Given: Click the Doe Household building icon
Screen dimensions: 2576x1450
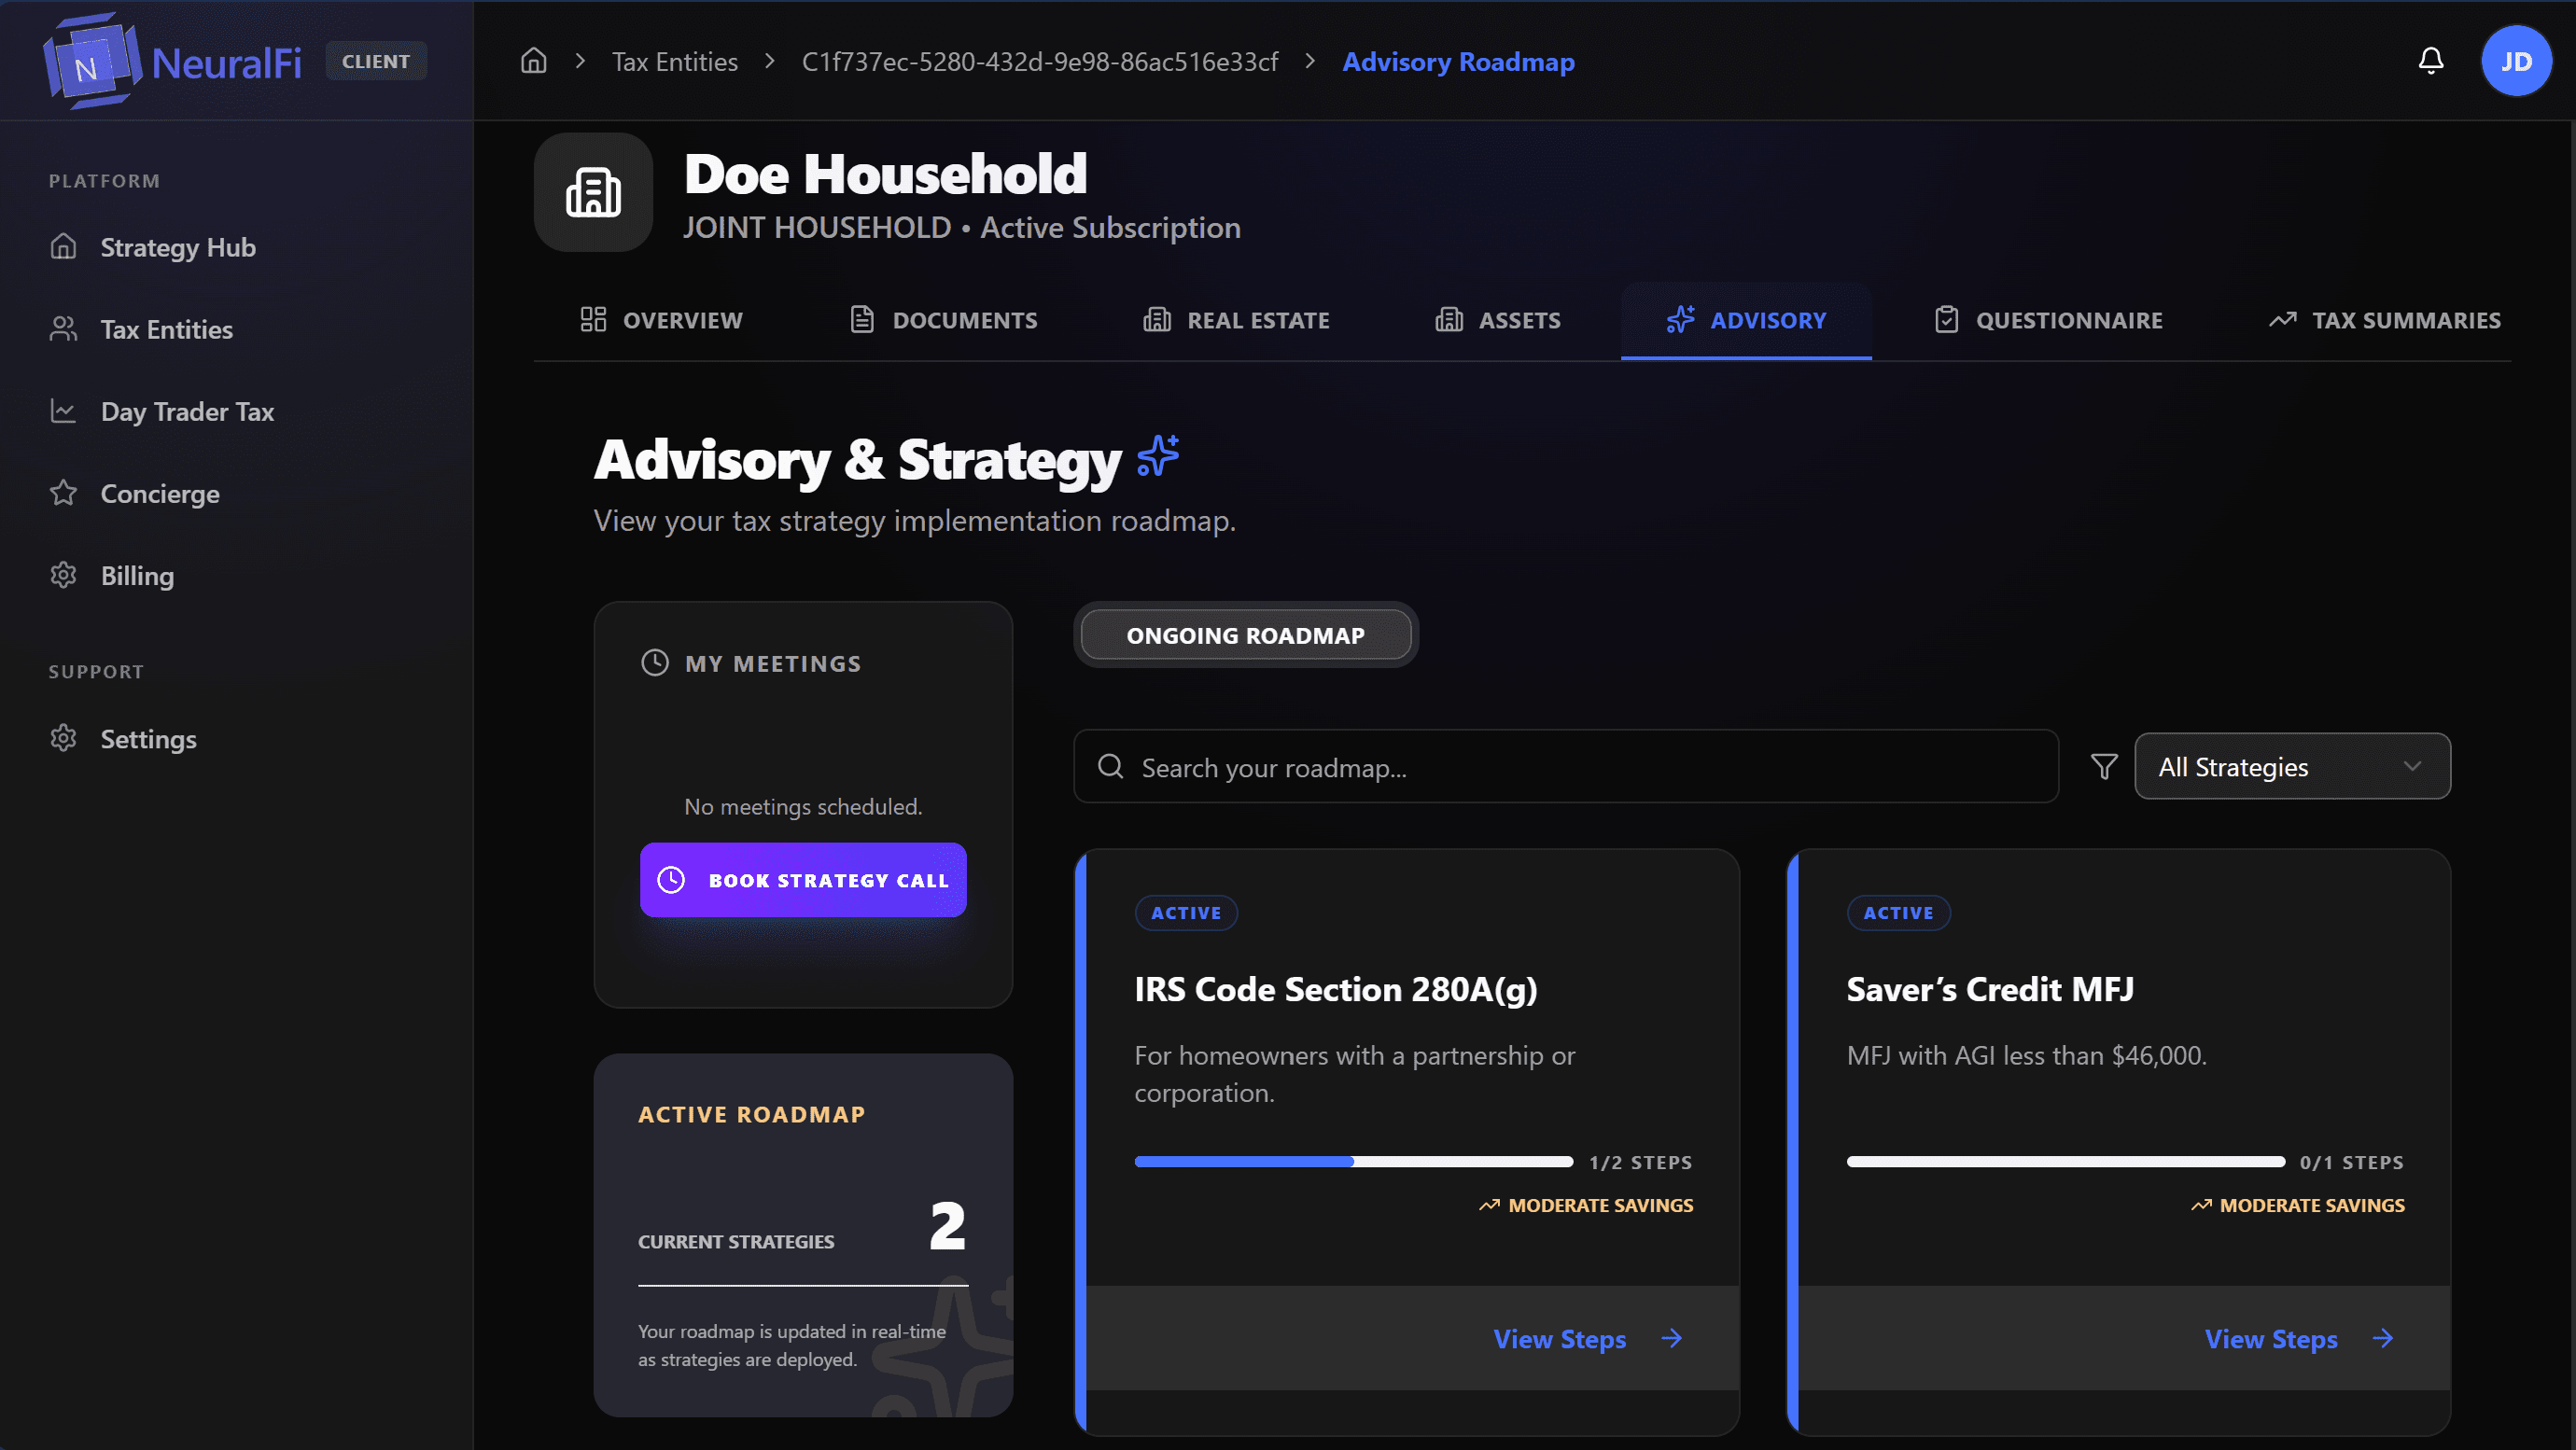Looking at the screenshot, I should [593, 192].
